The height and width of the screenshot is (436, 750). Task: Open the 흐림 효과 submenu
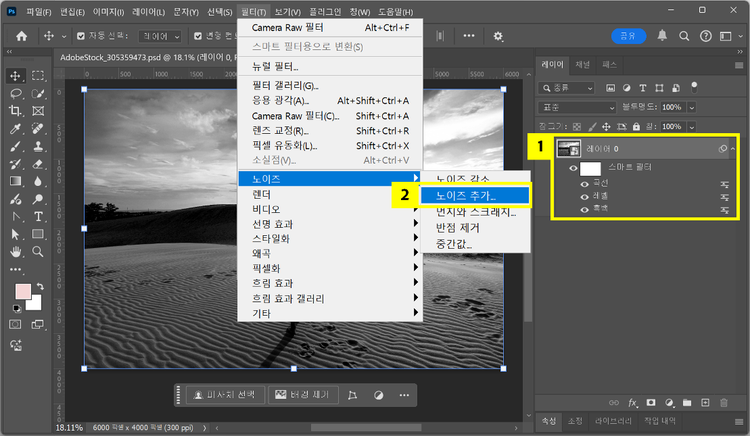point(330,283)
